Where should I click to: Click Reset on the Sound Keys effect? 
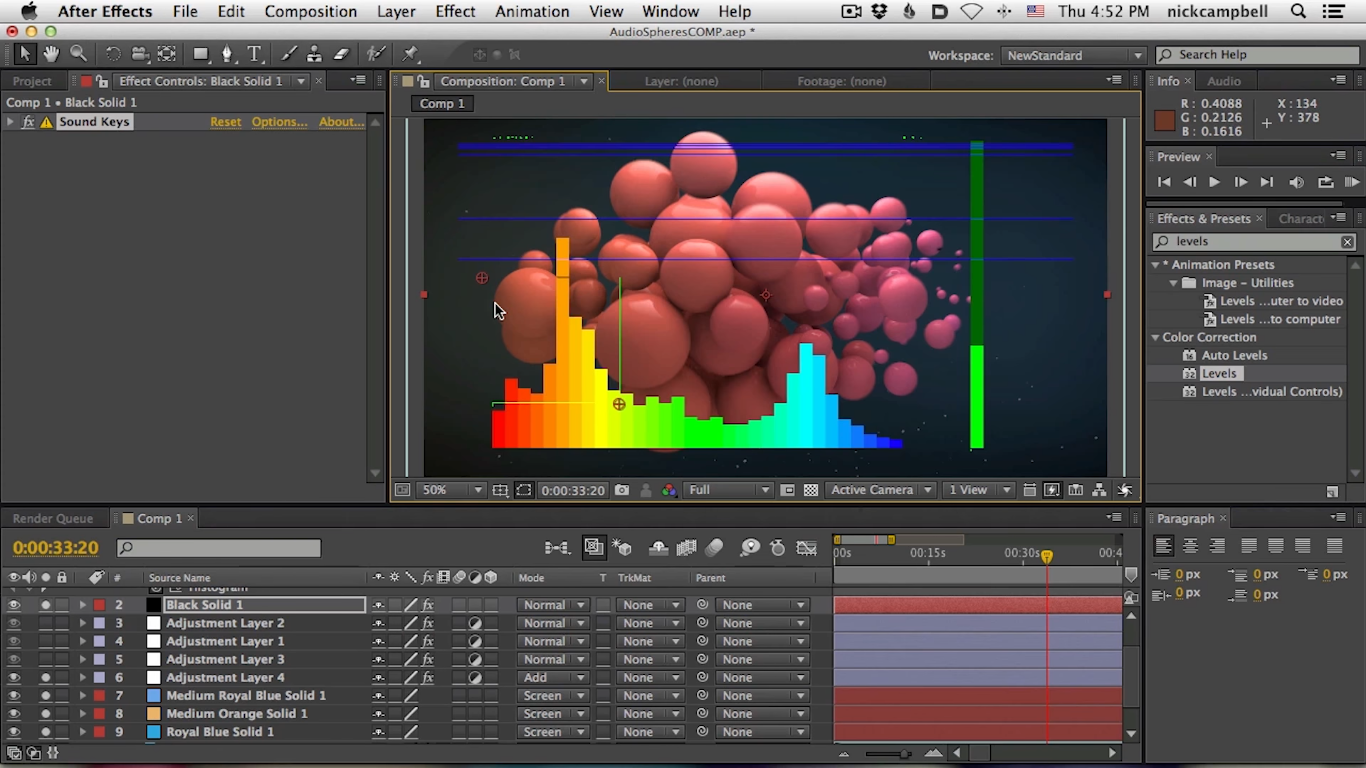click(x=226, y=121)
